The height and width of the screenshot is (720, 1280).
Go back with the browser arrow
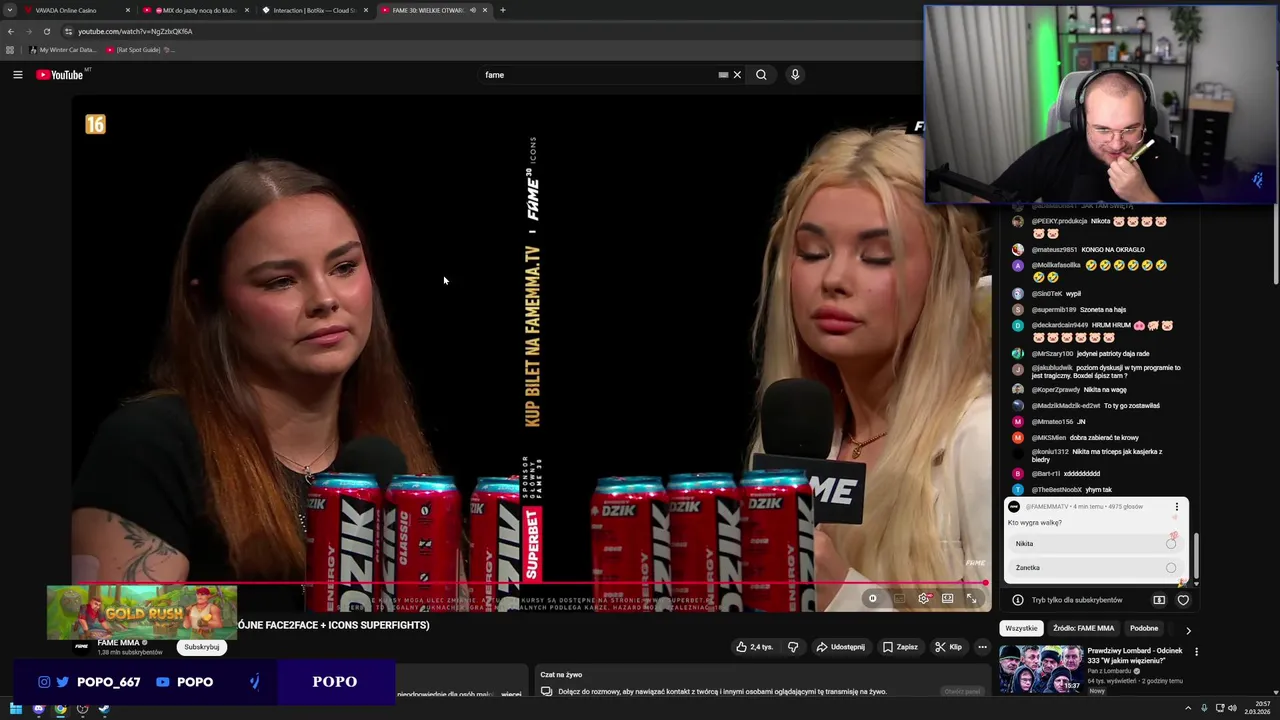11,31
